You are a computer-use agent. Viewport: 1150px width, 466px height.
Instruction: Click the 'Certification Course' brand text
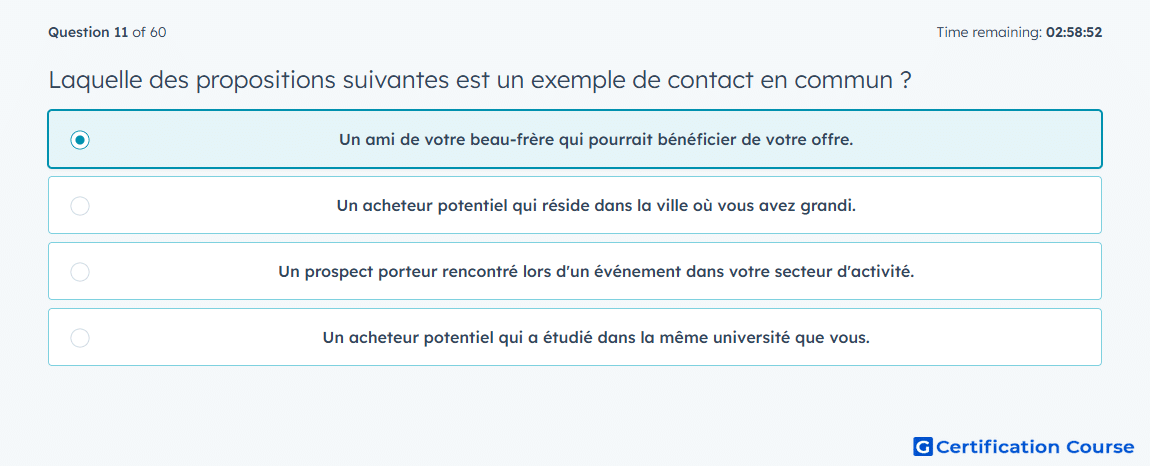point(1035,446)
